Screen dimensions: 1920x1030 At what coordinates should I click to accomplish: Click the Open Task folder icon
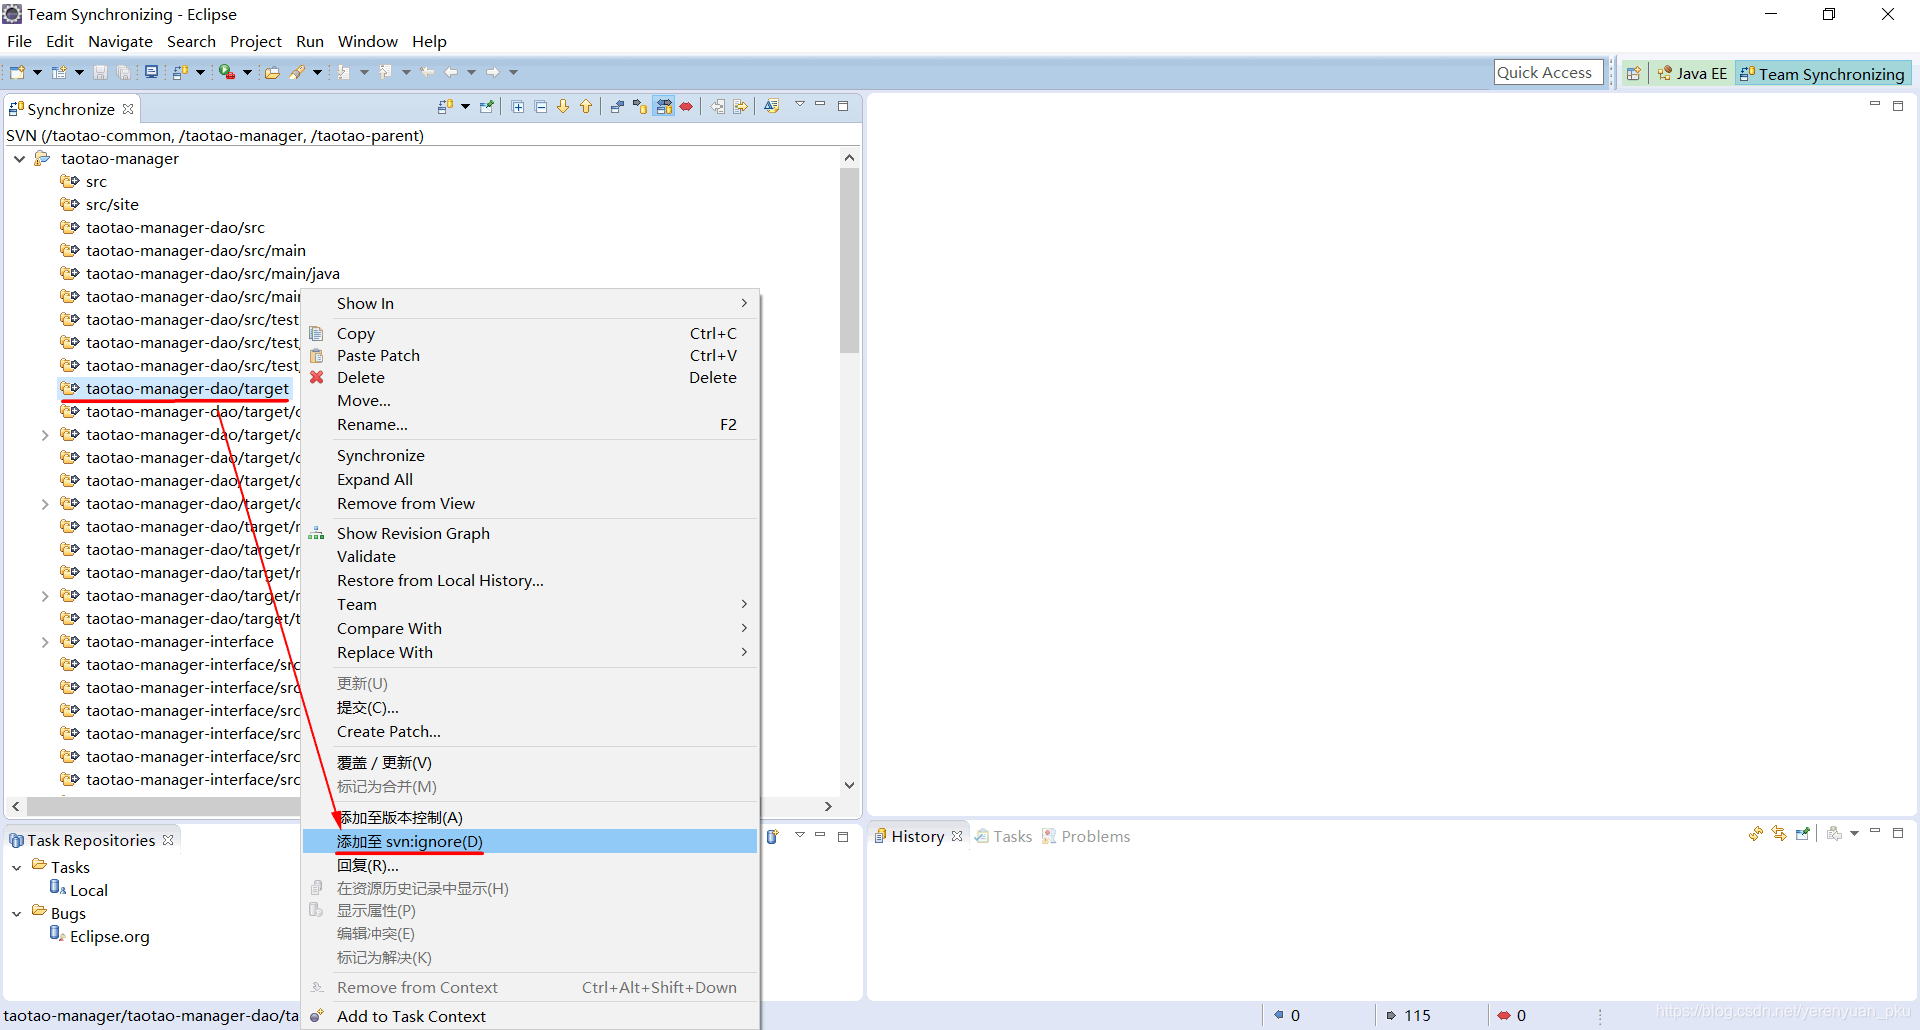coord(271,72)
